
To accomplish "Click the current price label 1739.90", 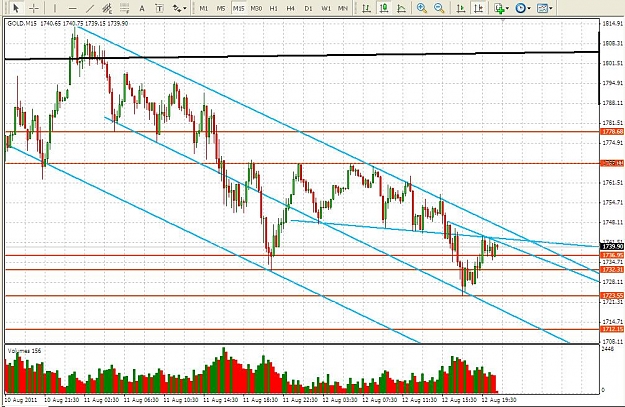I will 612,247.
